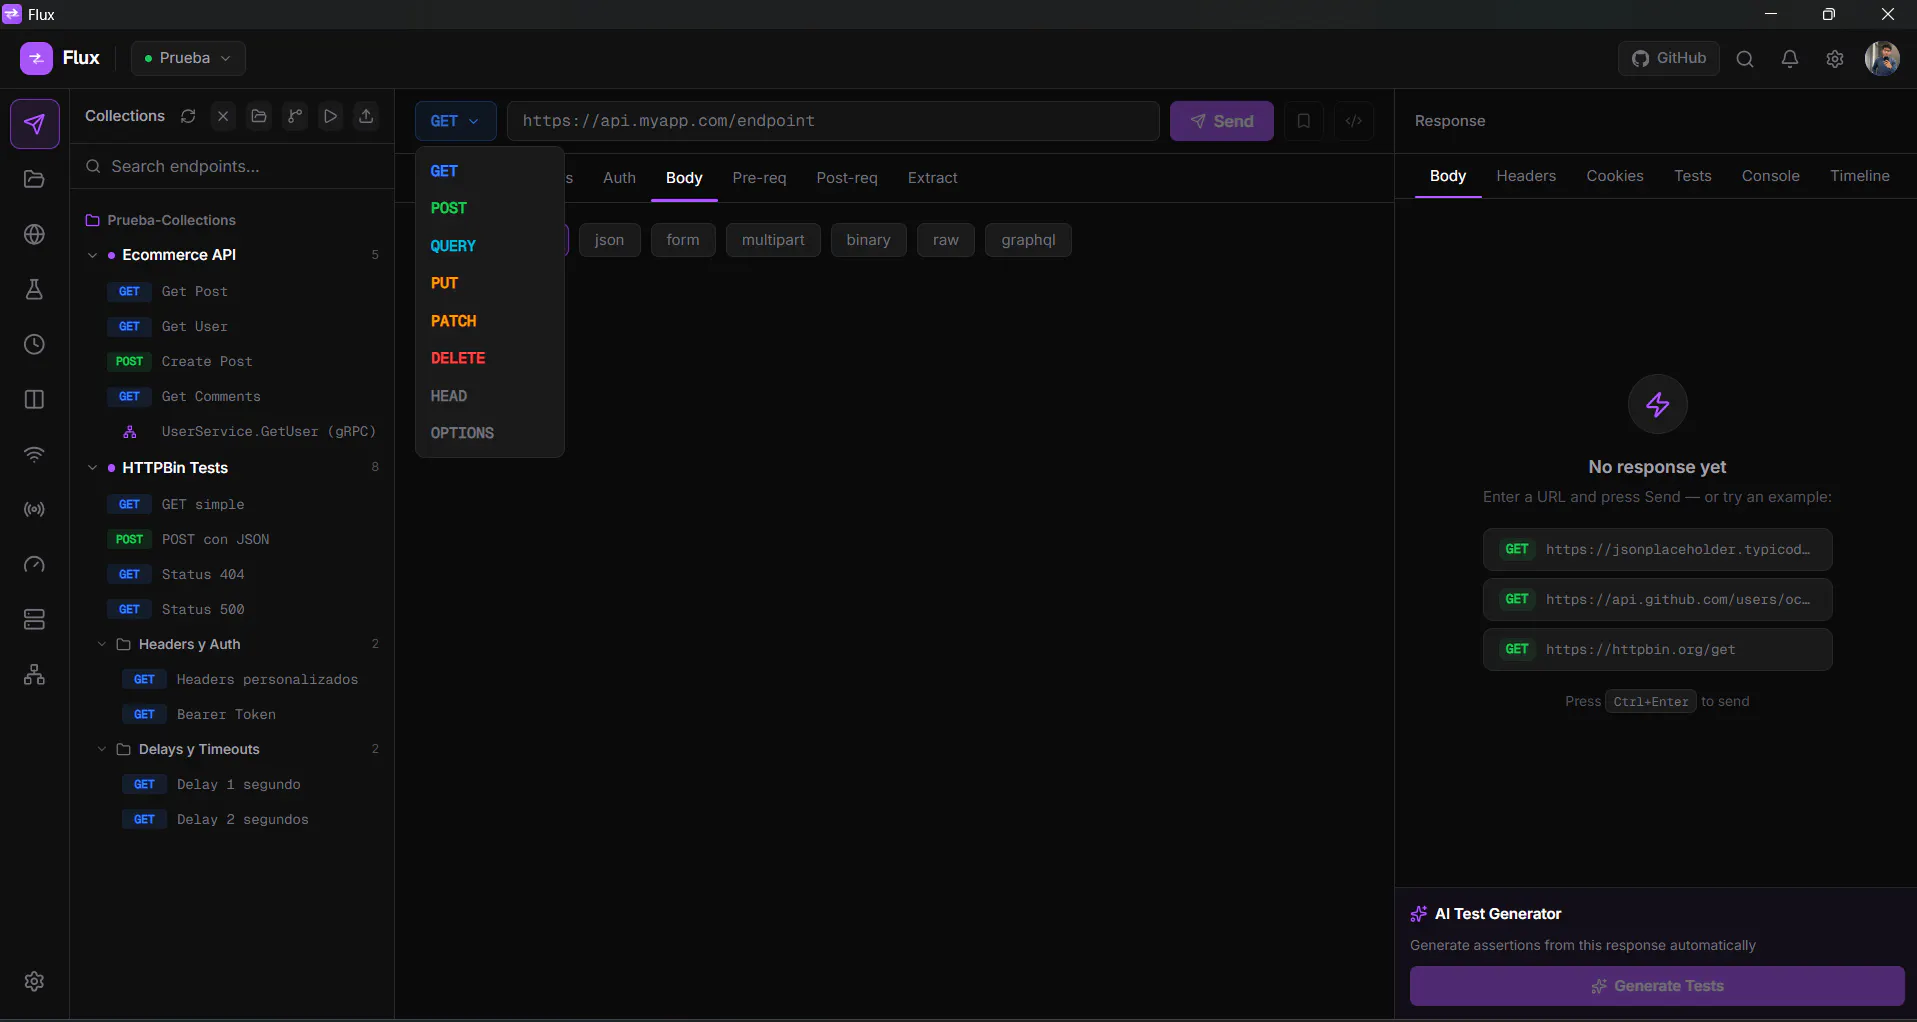Click the Flux logo icon

click(36, 58)
